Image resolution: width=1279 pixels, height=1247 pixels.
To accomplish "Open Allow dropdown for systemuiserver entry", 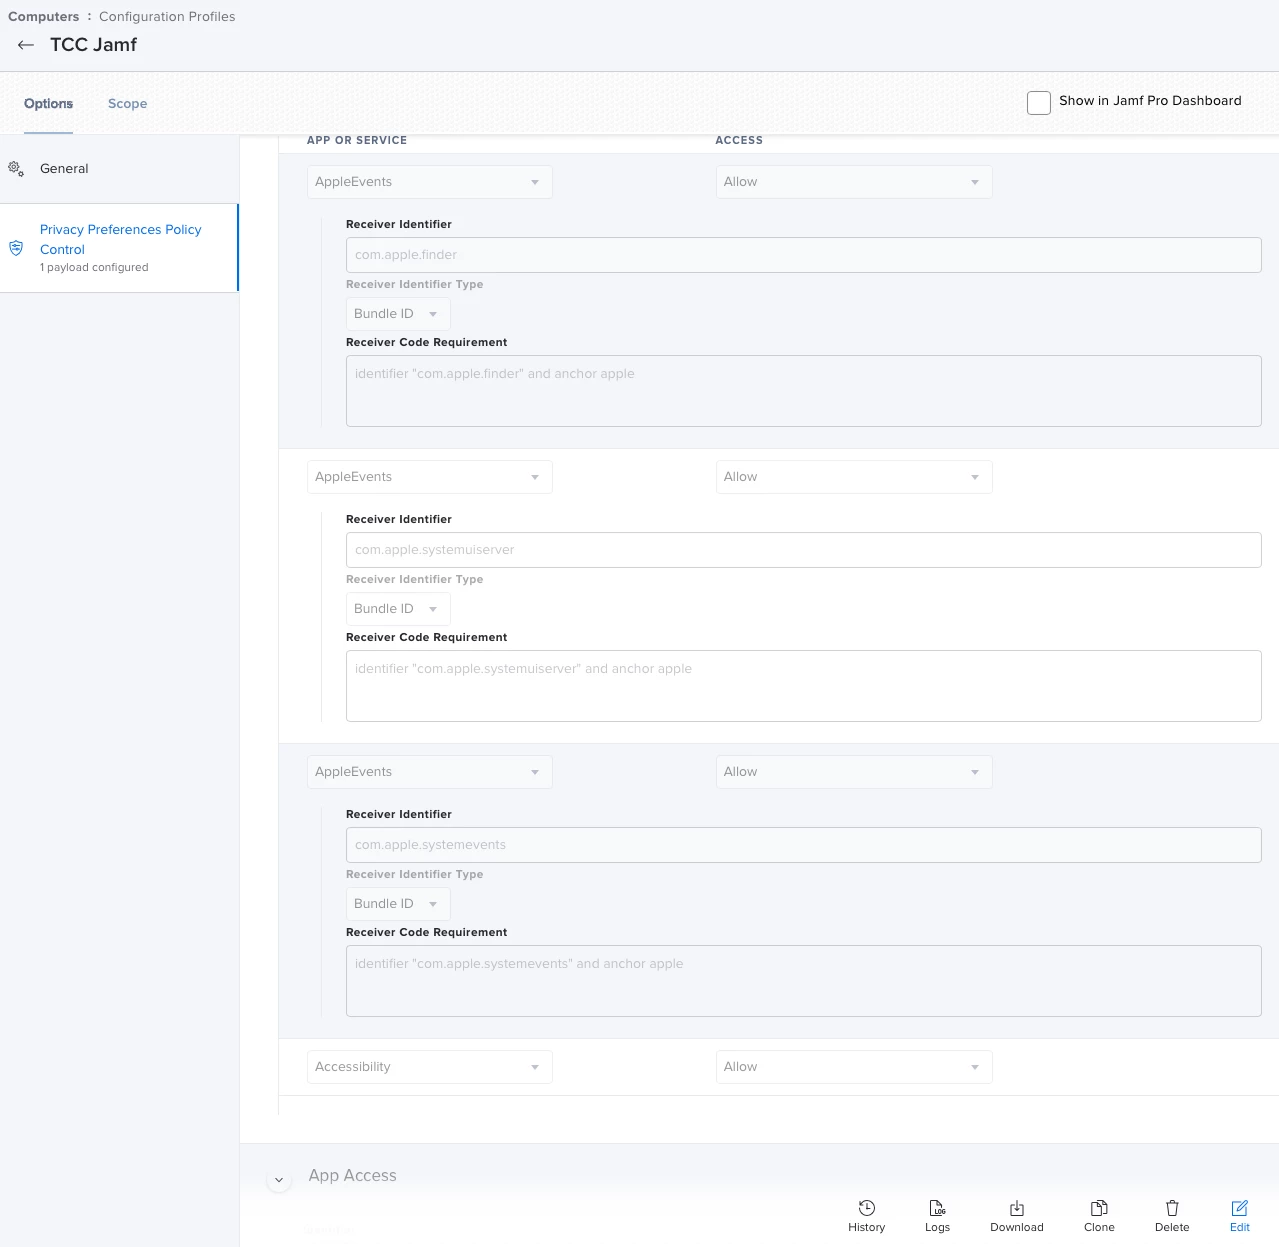I will (x=854, y=477).
